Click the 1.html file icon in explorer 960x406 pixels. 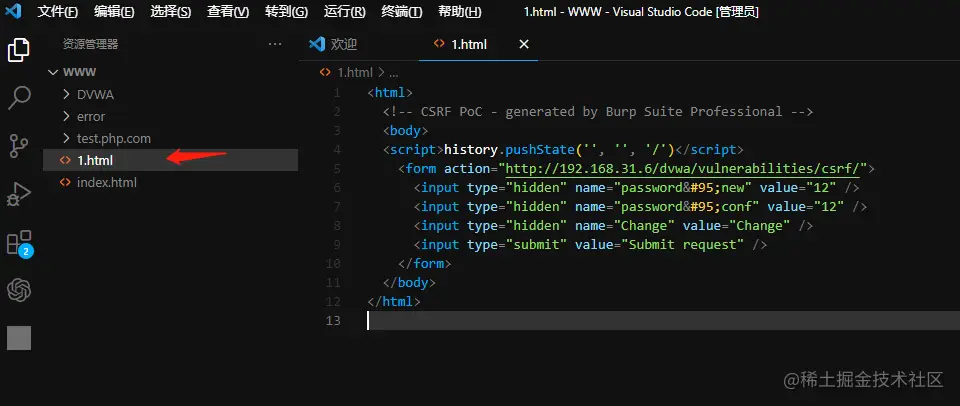65,160
